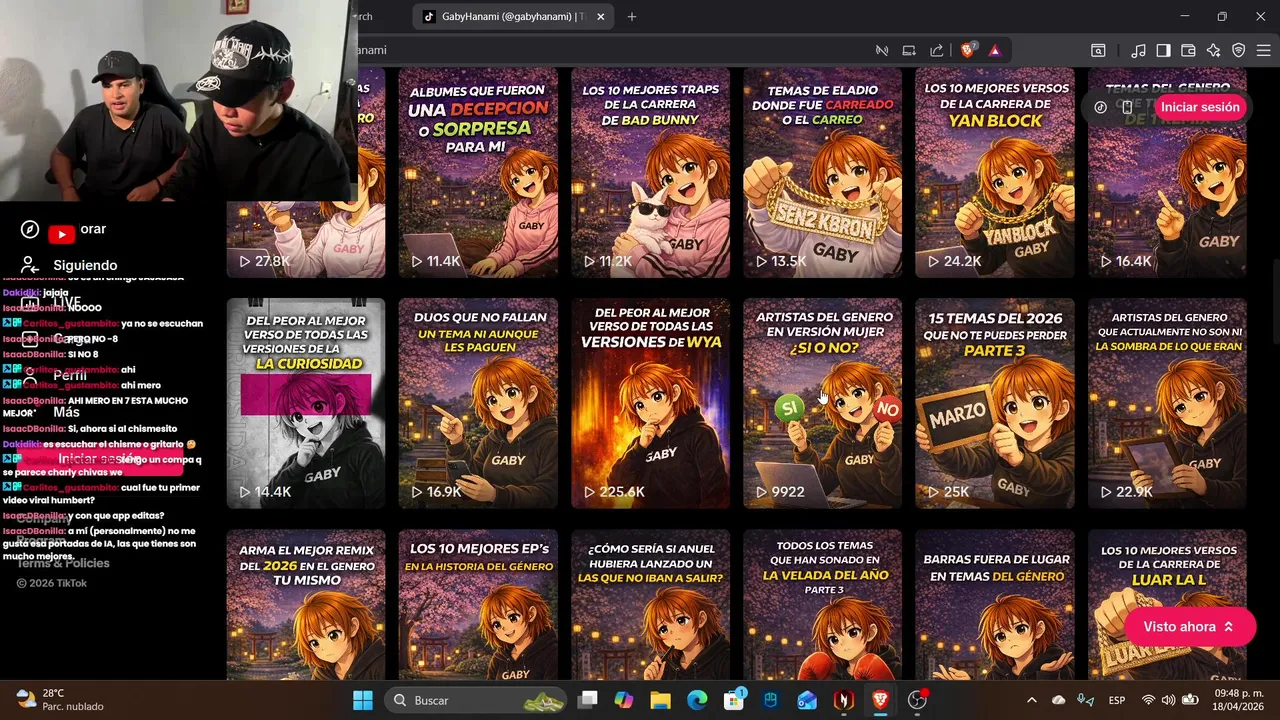
Task: Open the Leo AI sparkle icon
Action: (x=1213, y=50)
